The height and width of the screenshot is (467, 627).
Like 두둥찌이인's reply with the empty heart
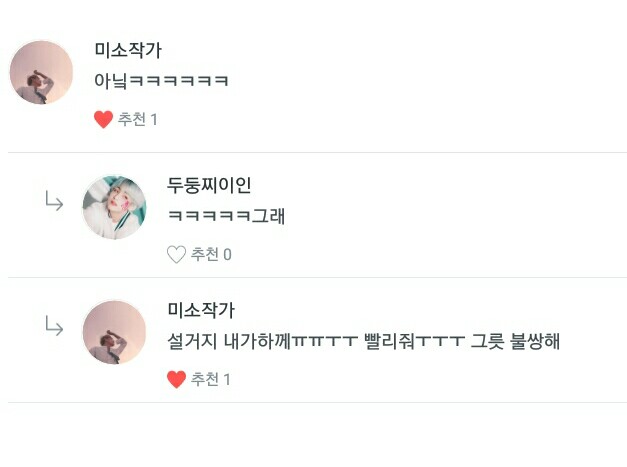tap(176, 254)
